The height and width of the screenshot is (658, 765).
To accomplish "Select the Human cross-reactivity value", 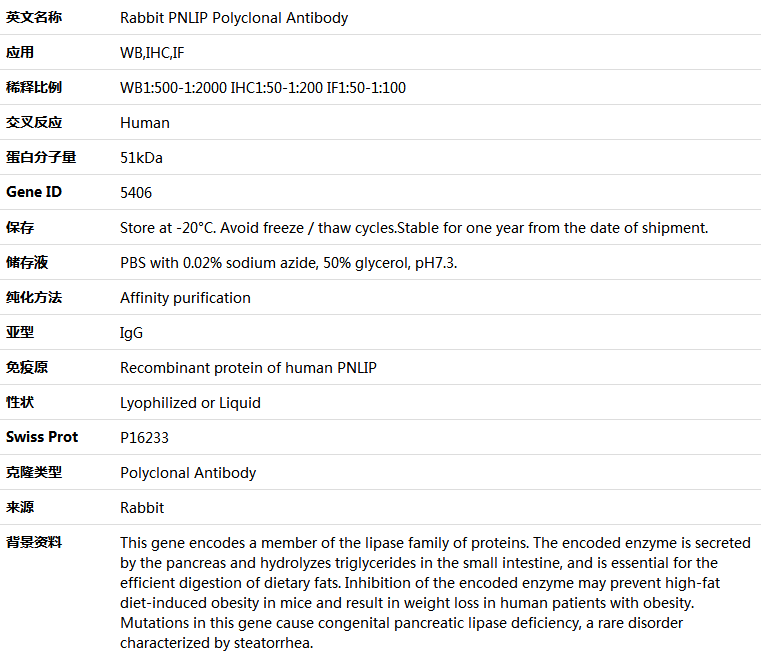I will [x=145, y=123].
